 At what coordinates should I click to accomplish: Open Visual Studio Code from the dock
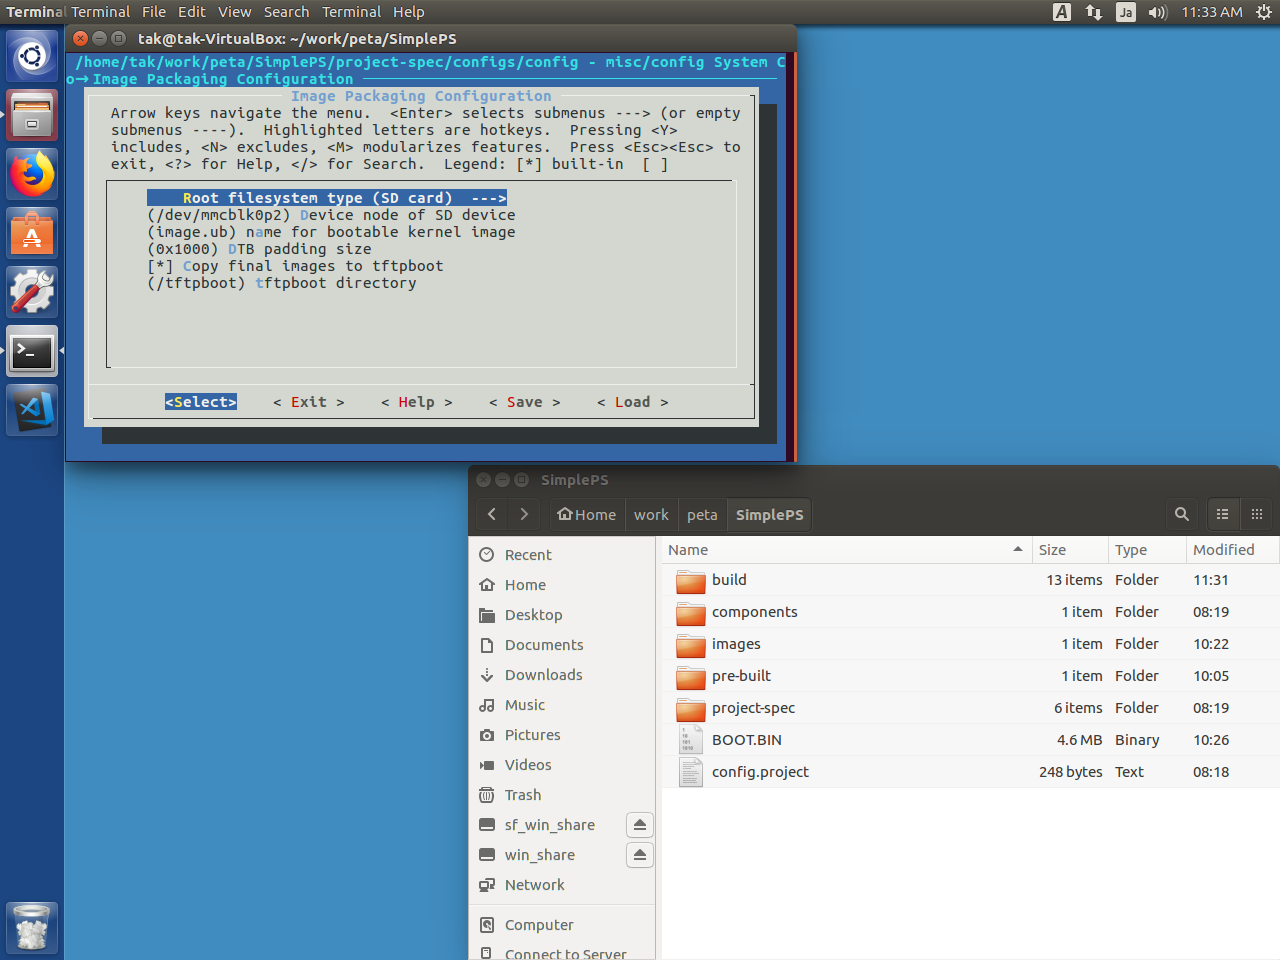pyautogui.click(x=31, y=410)
